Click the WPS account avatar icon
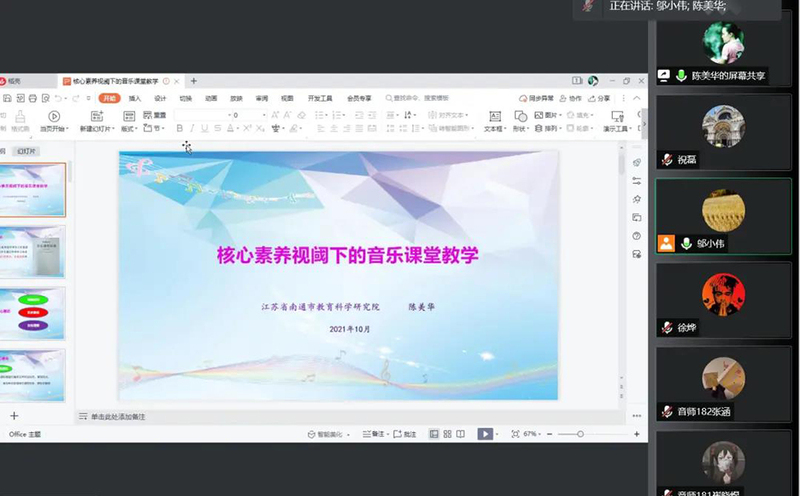 (593, 81)
